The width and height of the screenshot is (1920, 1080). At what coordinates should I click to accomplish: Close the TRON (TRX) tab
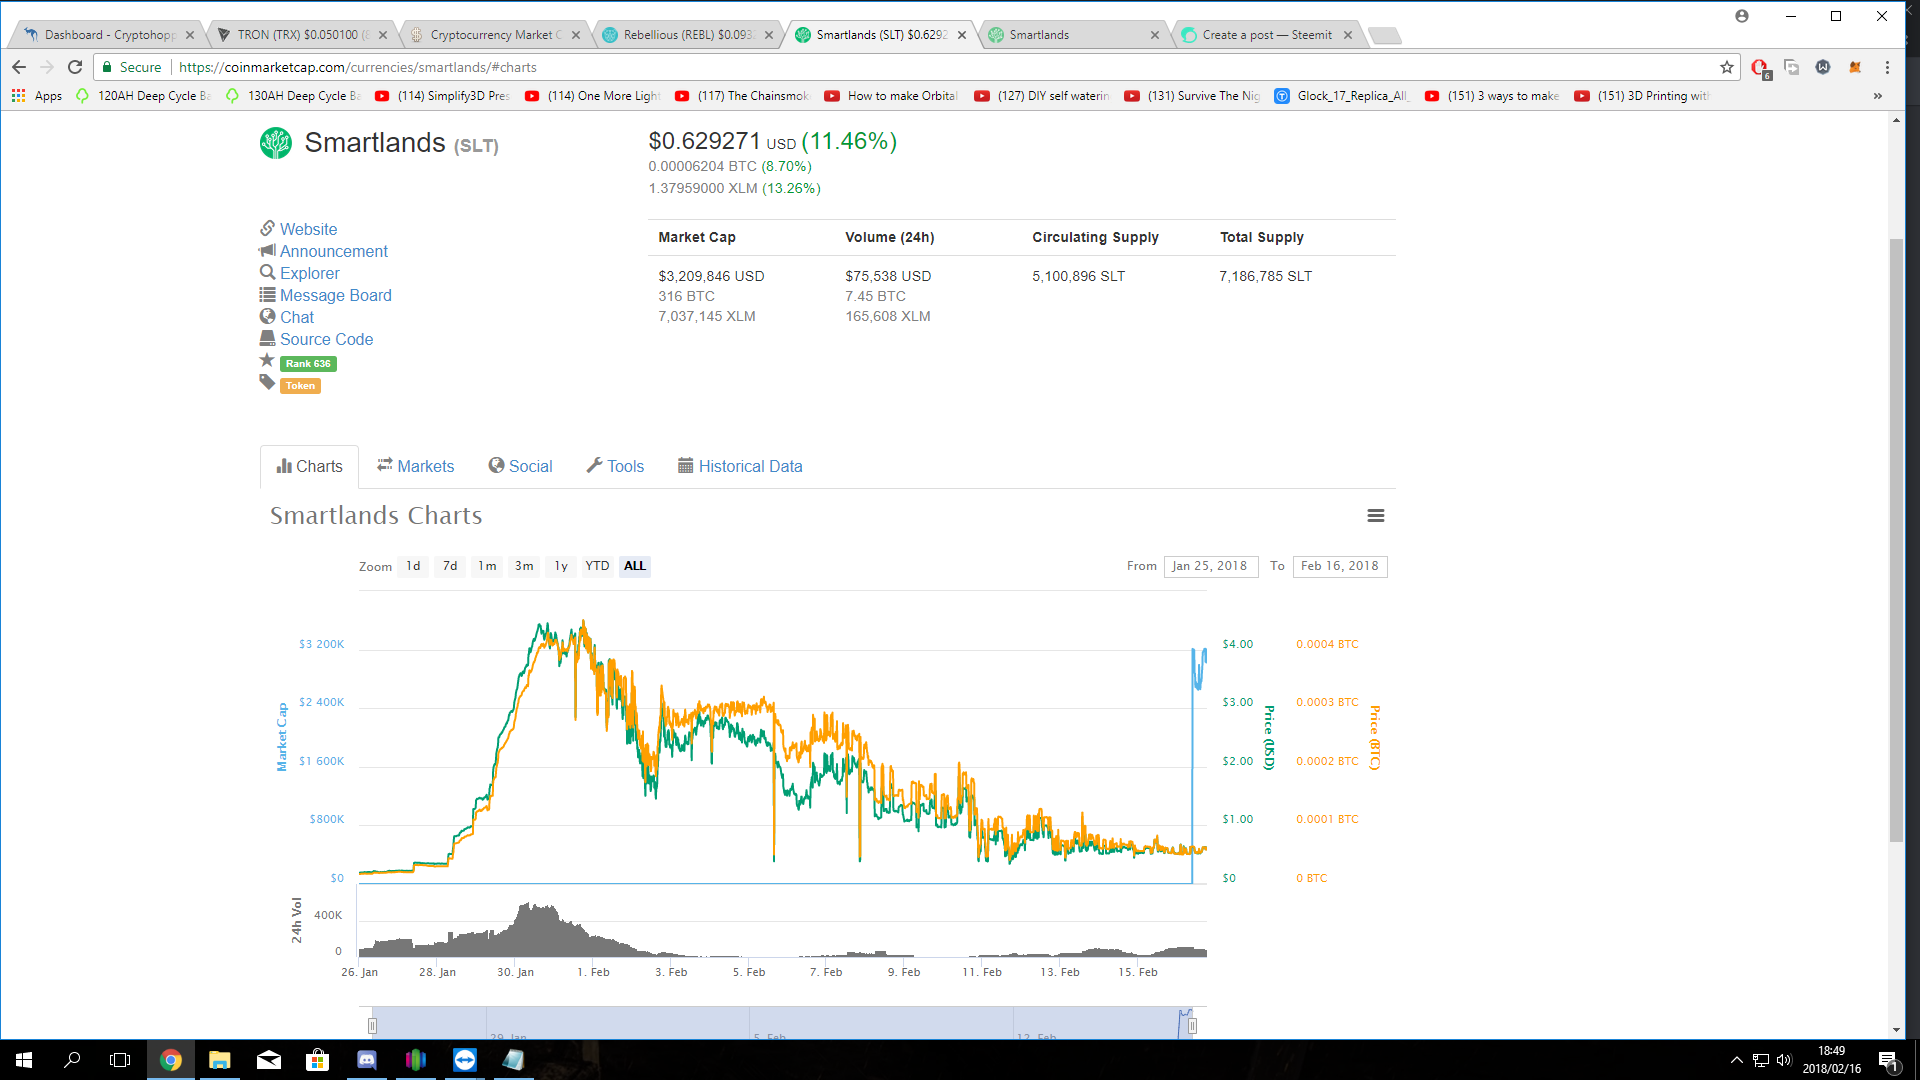(x=383, y=35)
